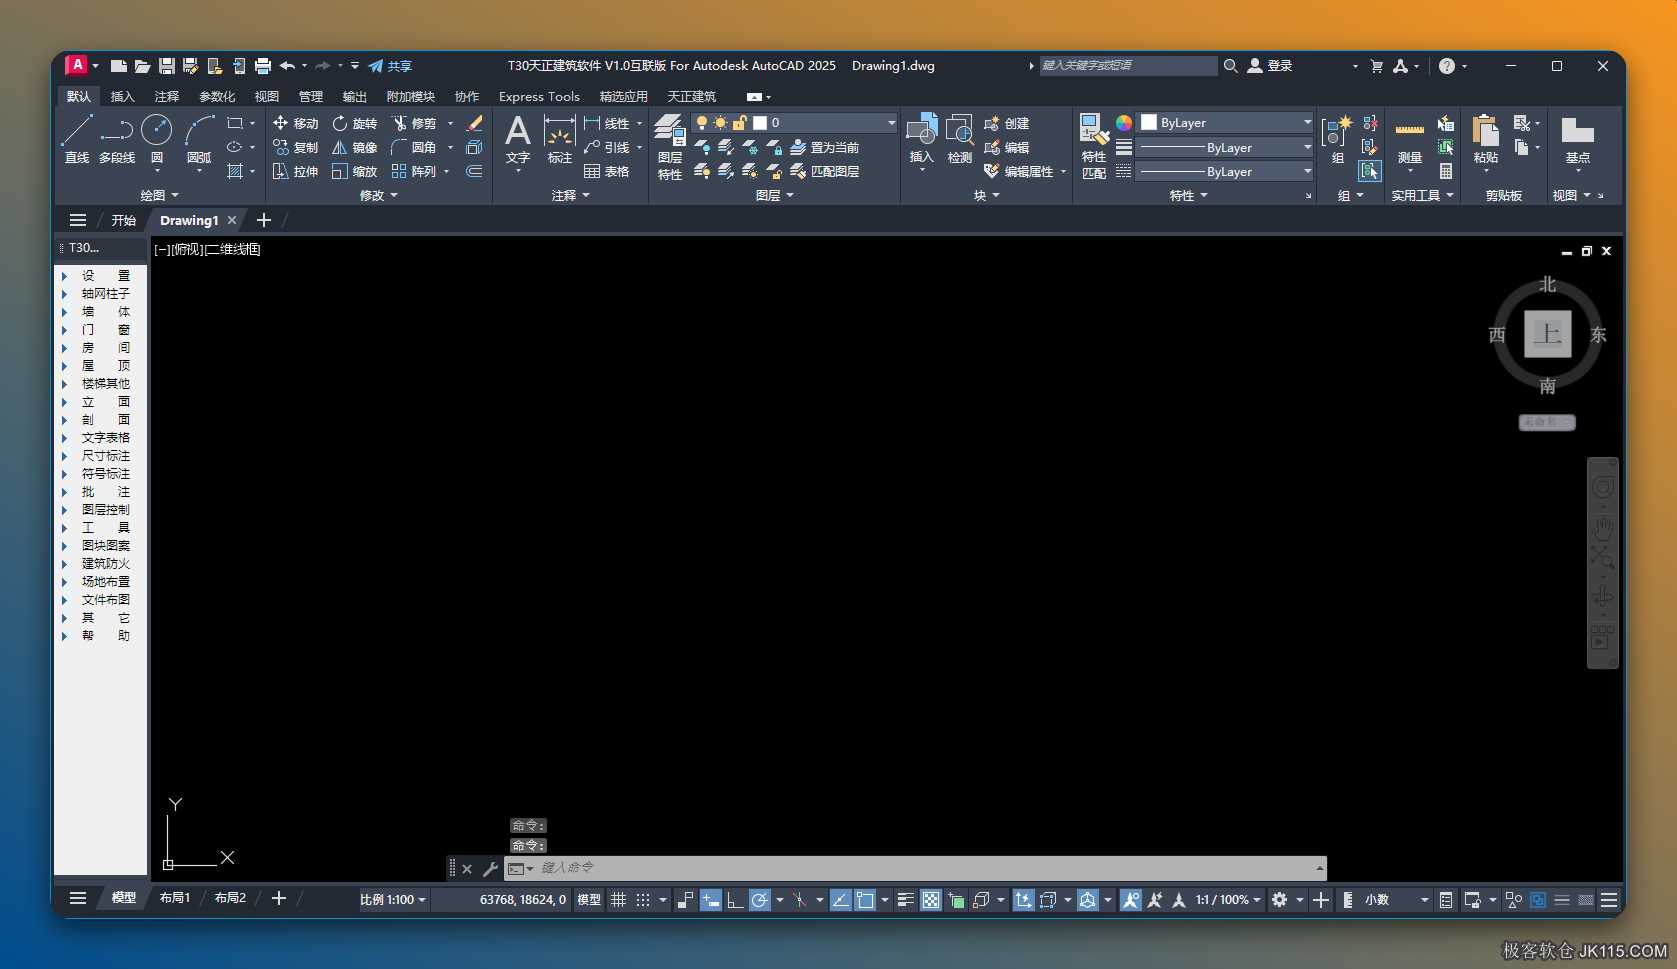Toggle the grid display in status bar
Image resolution: width=1677 pixels, height=969 pixels.
pos(618,900)
